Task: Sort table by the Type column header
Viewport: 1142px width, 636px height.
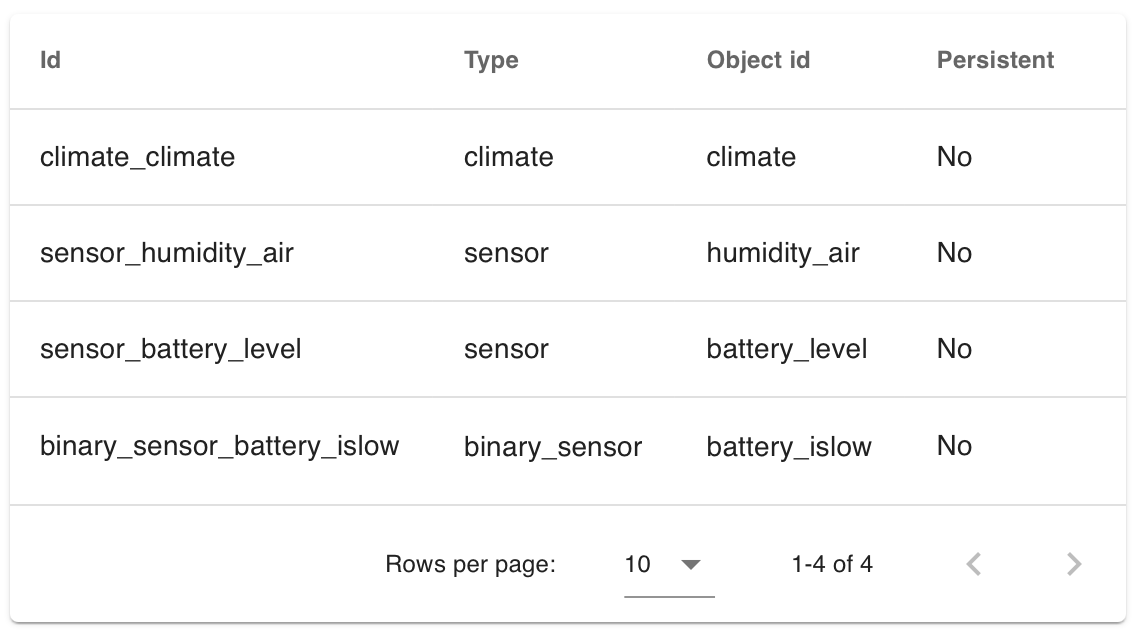Action: (492, 60)
